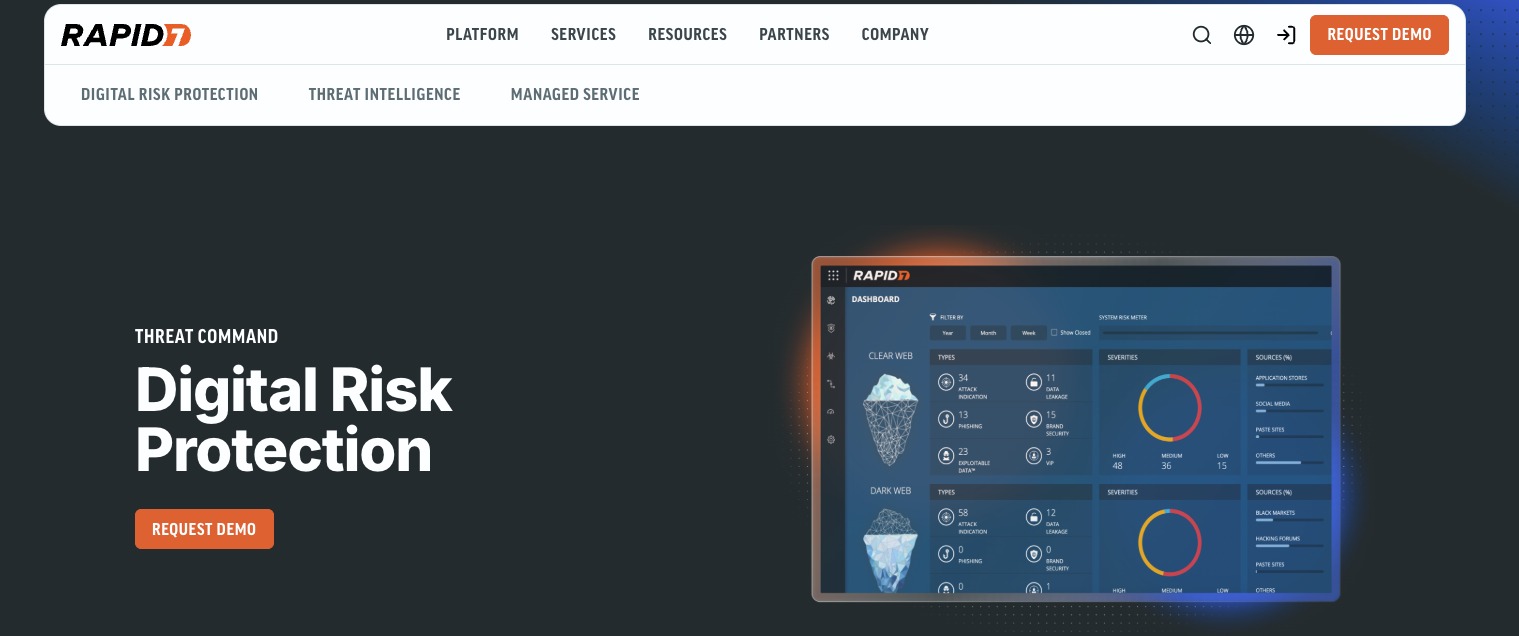Click the Attack Indication target icon
1519x636 pixels.
point(946,381)
